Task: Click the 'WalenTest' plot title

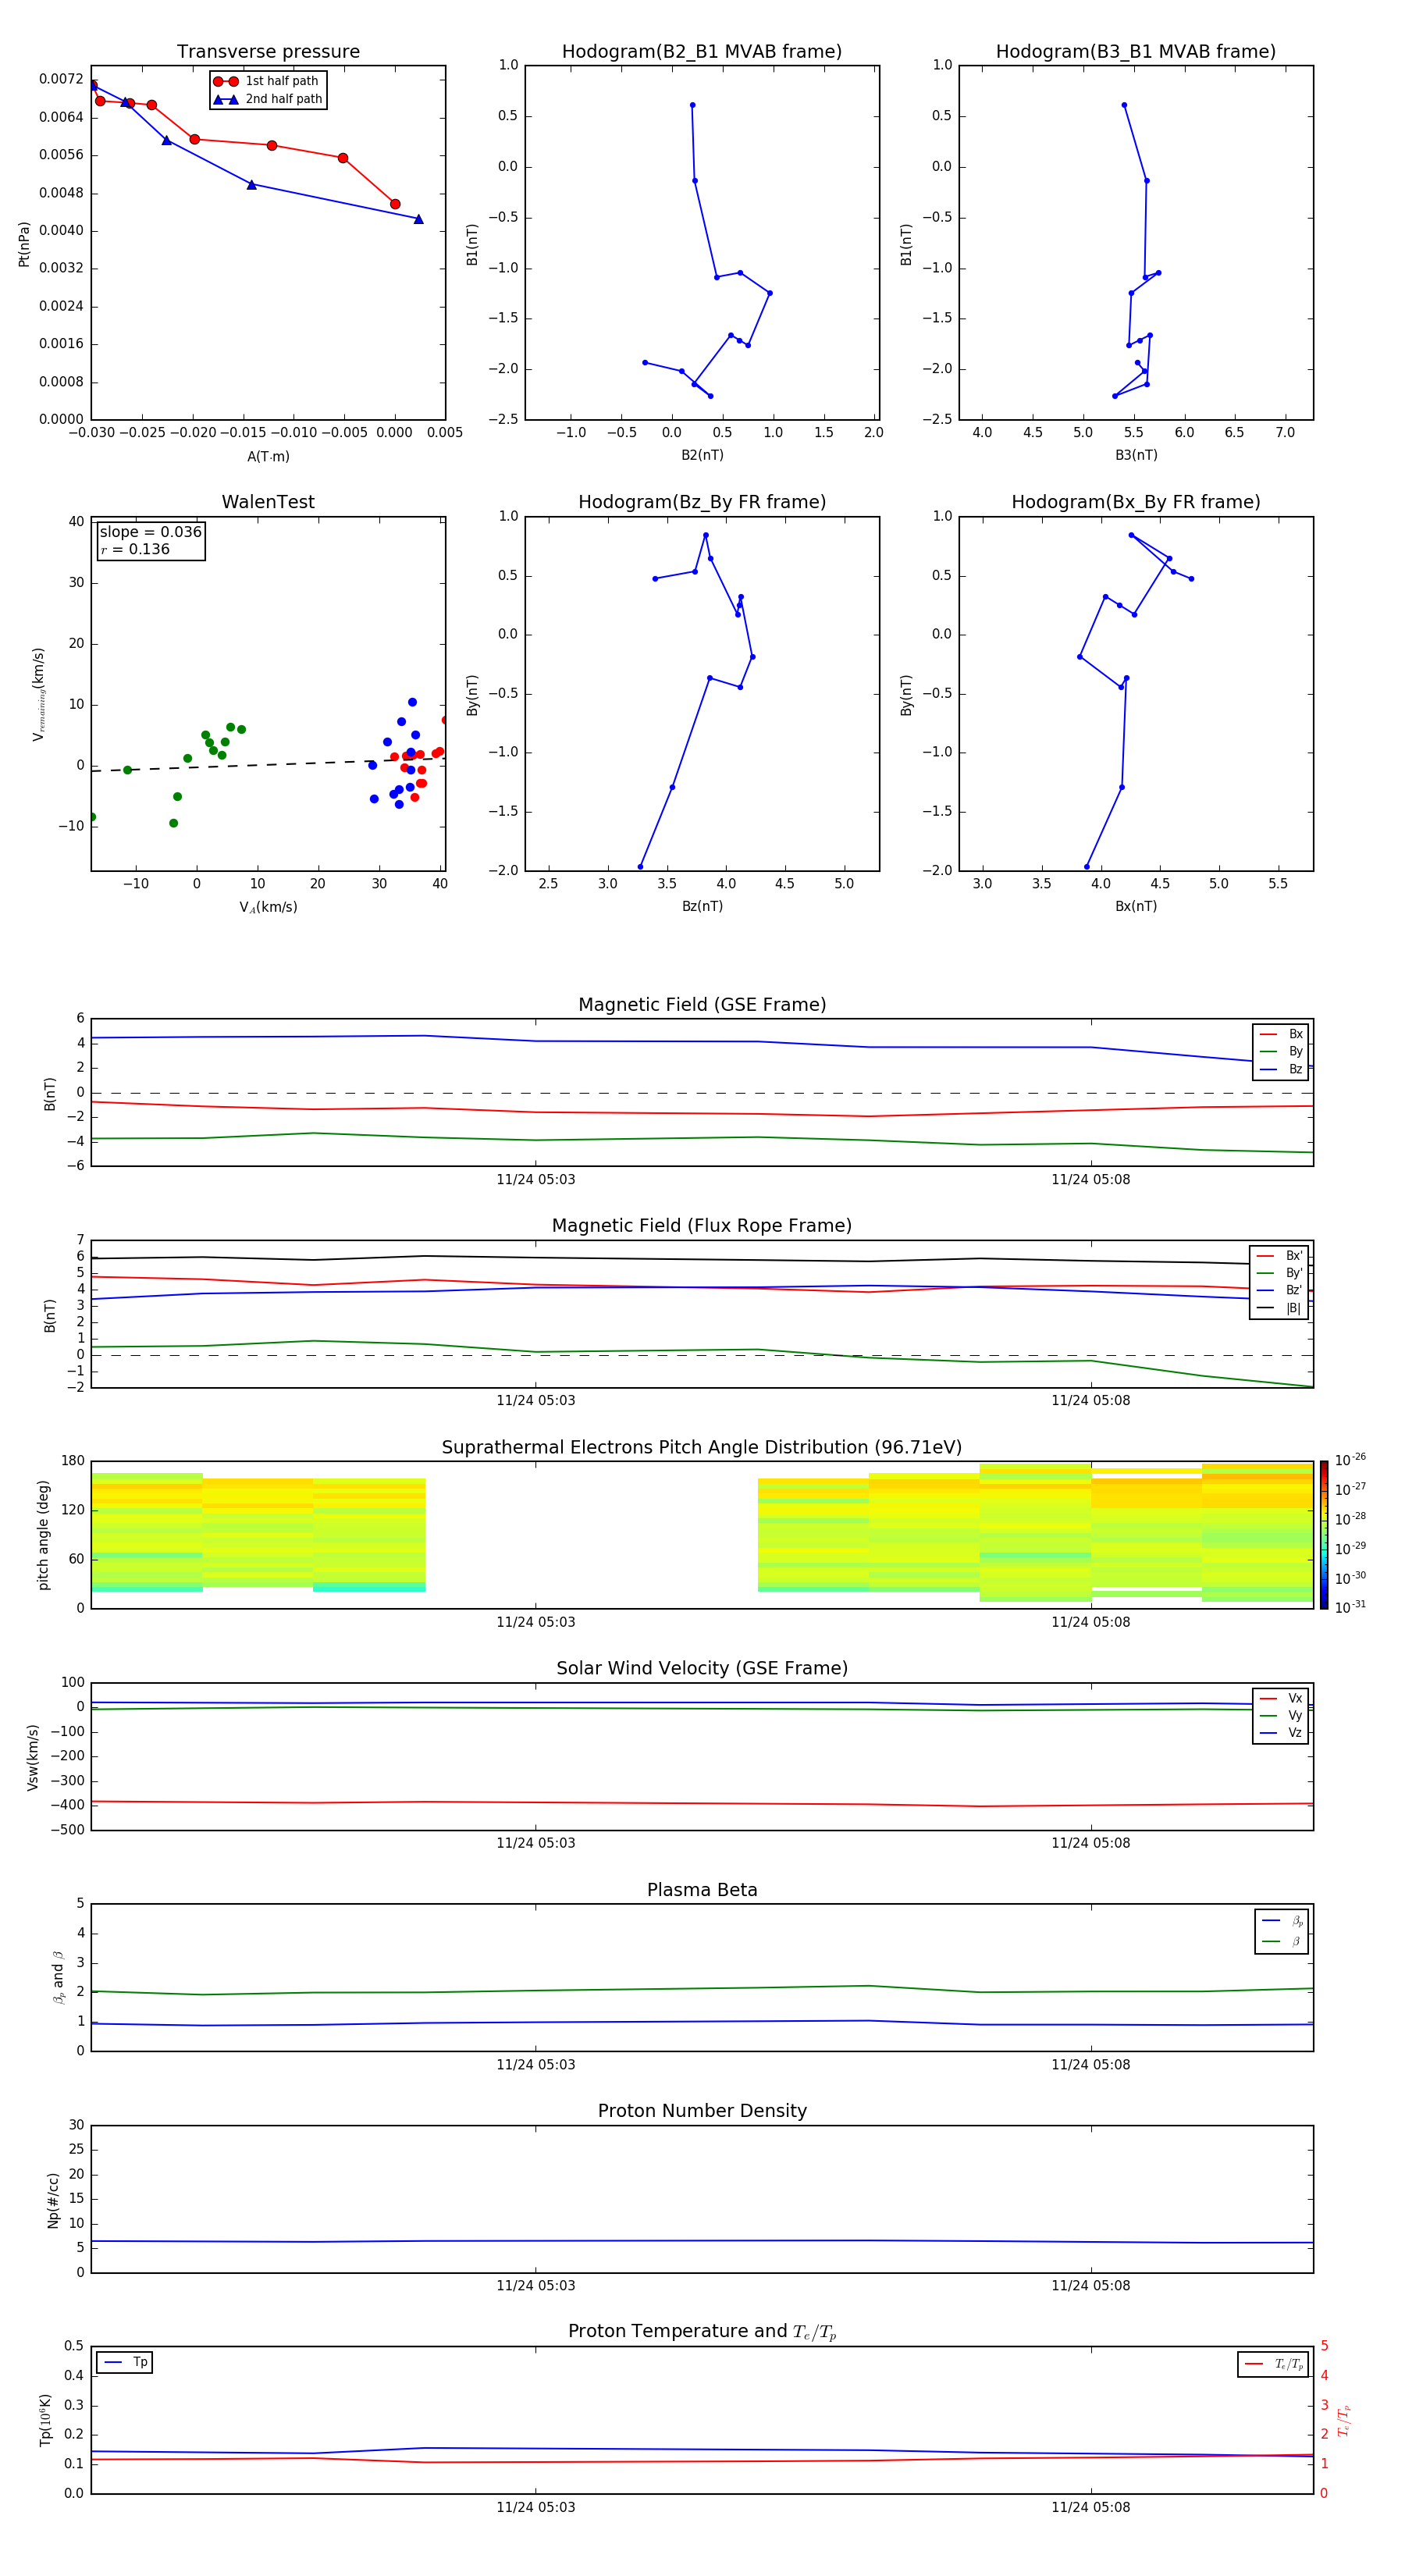Action: point(268,502)
